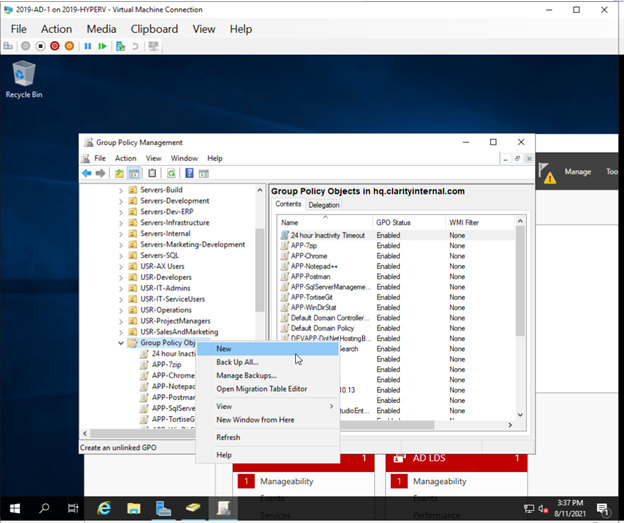624x523 pixels.
Task: Click the network icon in system tray
Action: [x=529, y=509]
